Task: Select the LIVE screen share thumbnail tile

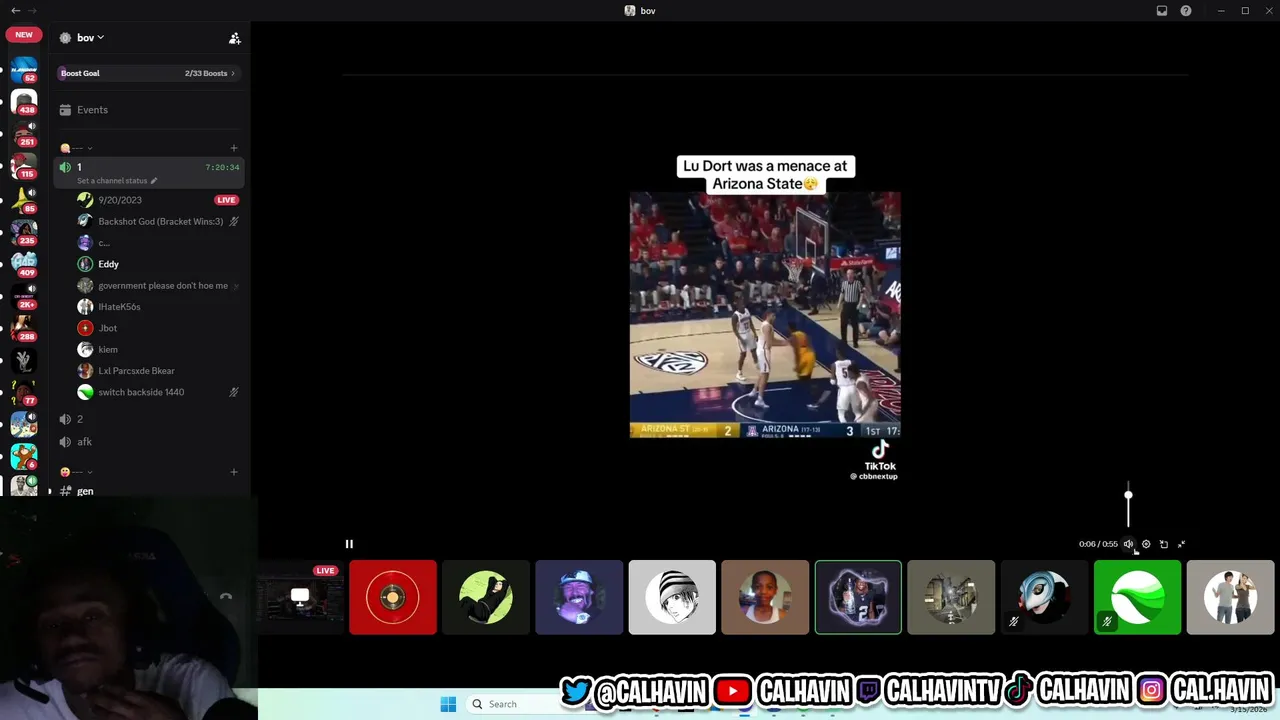Action: (300, 598)
